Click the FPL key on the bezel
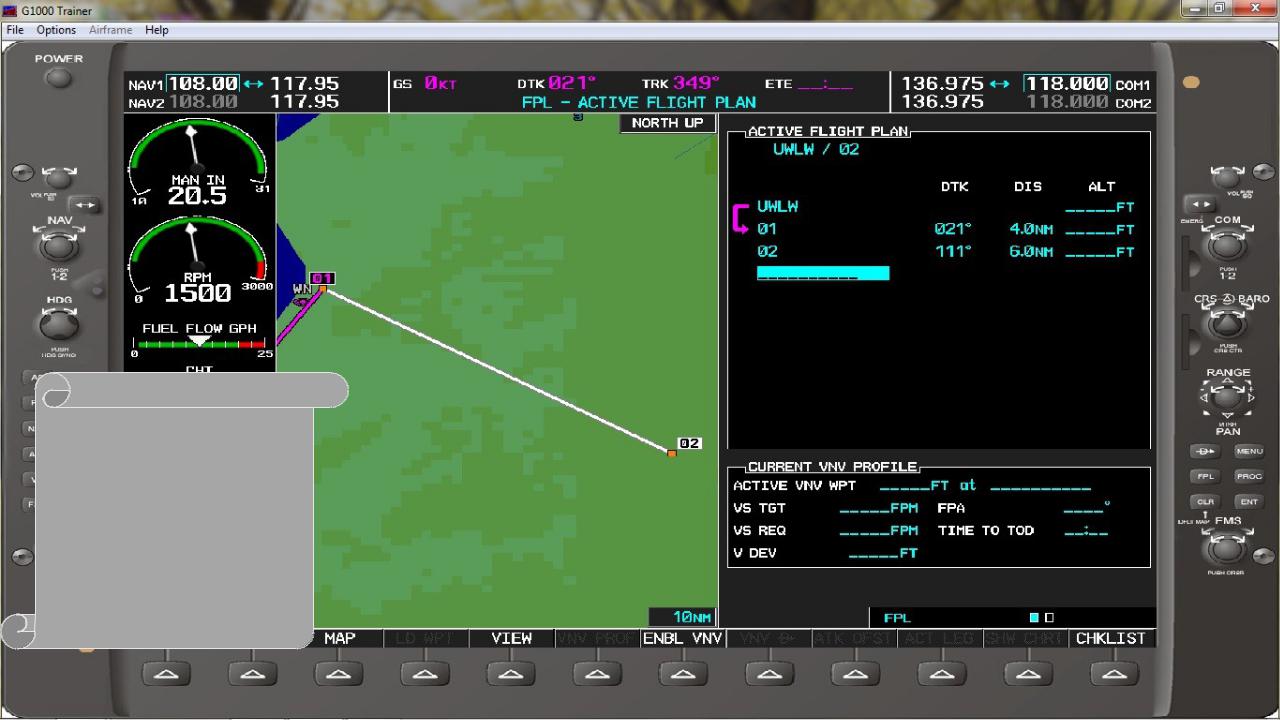This screenshot has height=720, width=1280. tap(1206, 476)
